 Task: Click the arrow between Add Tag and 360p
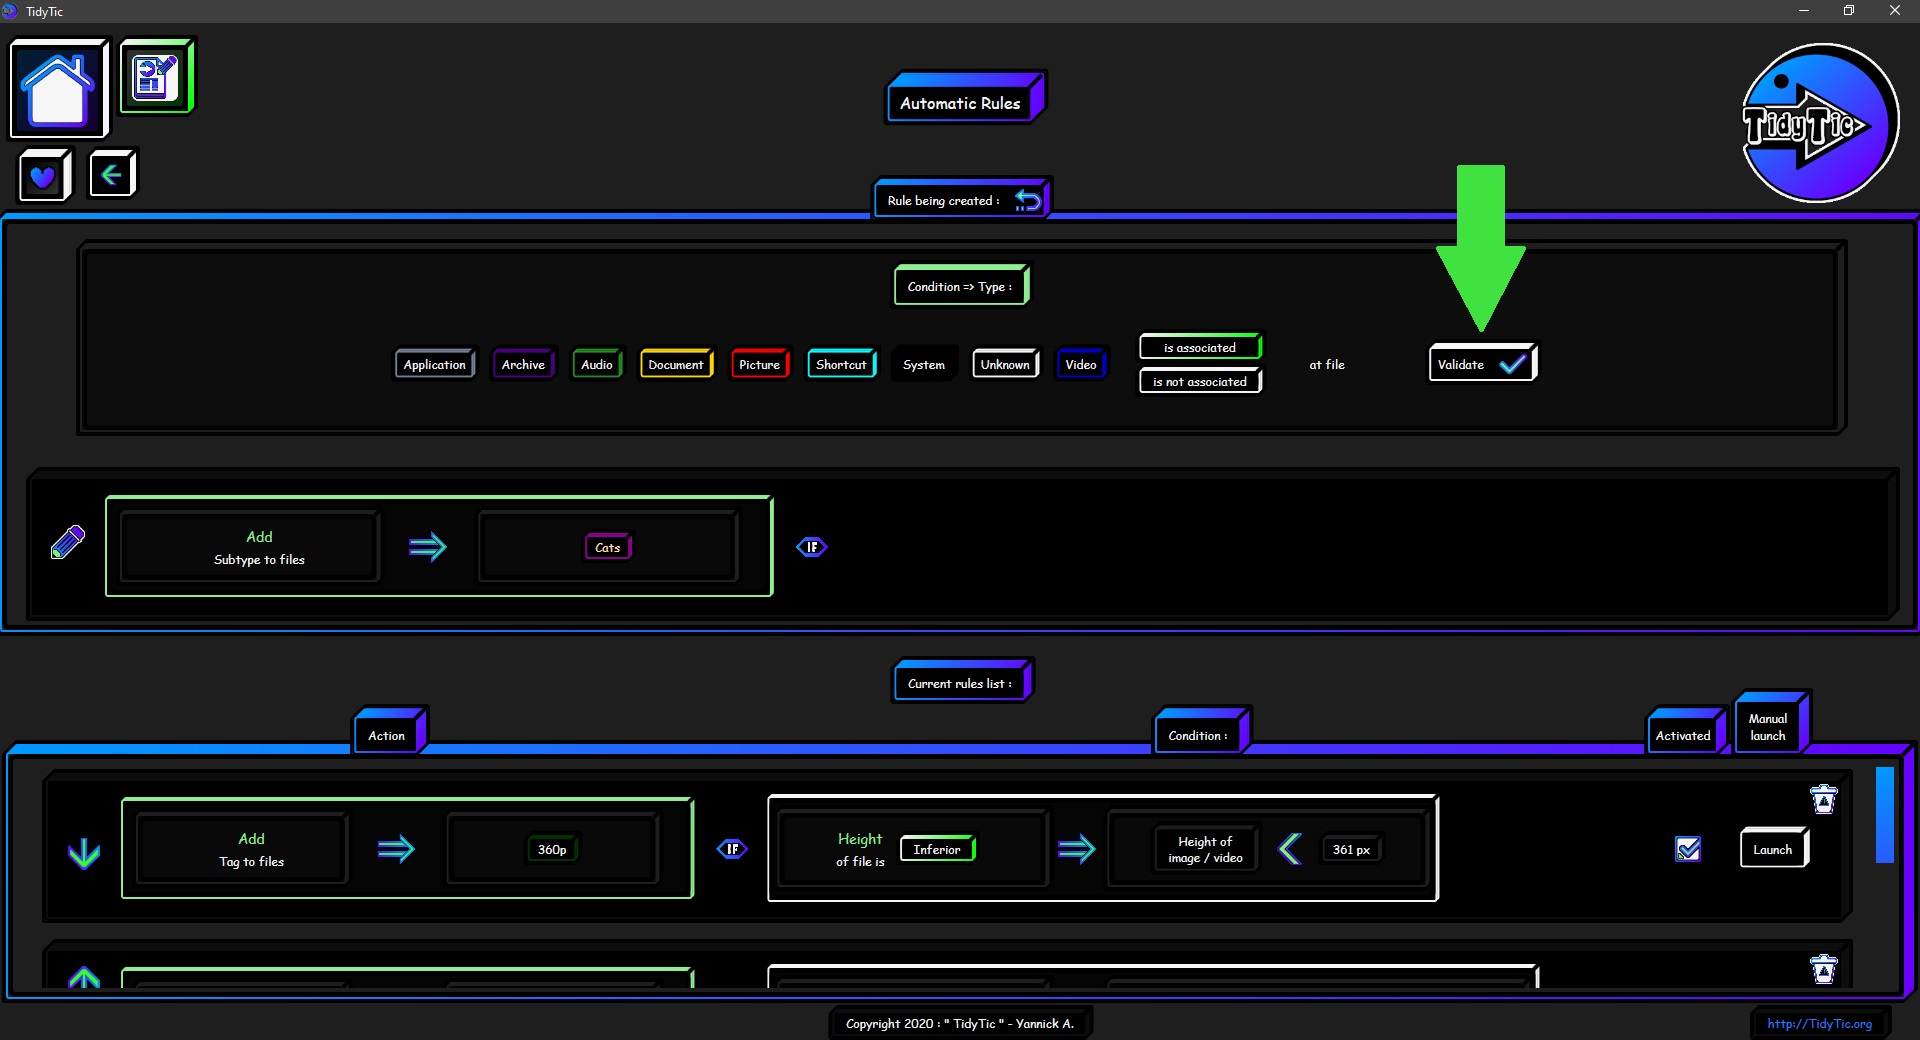tap(396, 849)
